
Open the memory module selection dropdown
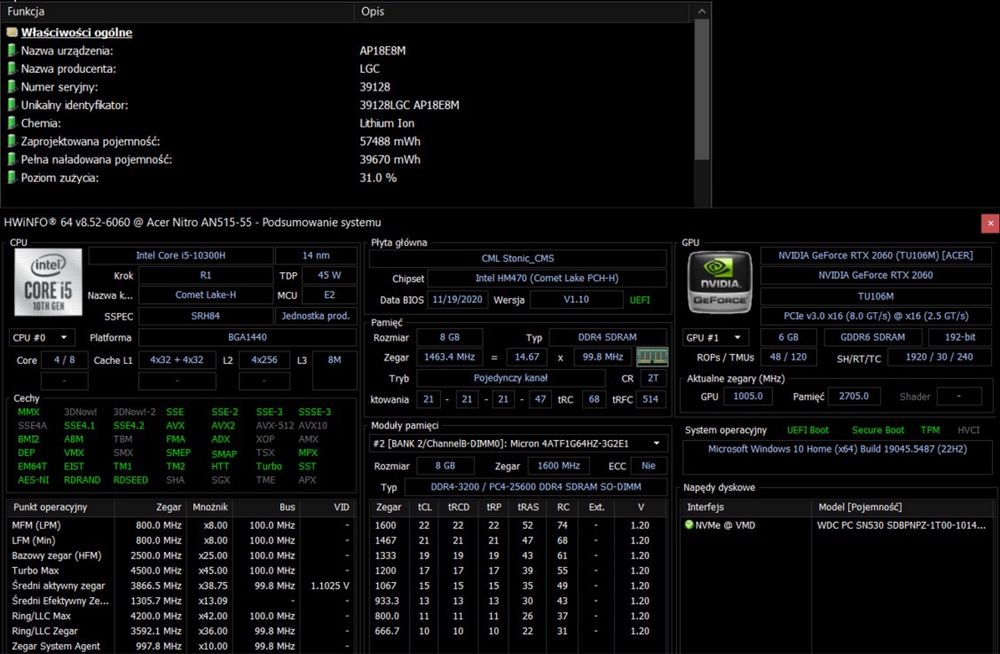point(517,443)
